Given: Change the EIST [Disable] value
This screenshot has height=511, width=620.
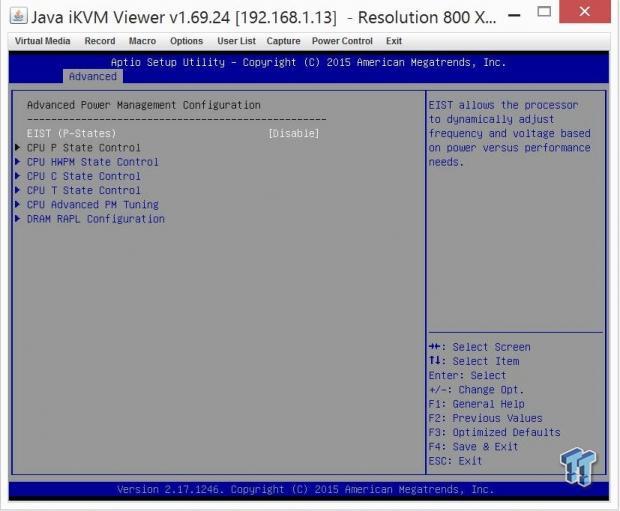Looking at the screenshot, I should (x=293, y=133).
